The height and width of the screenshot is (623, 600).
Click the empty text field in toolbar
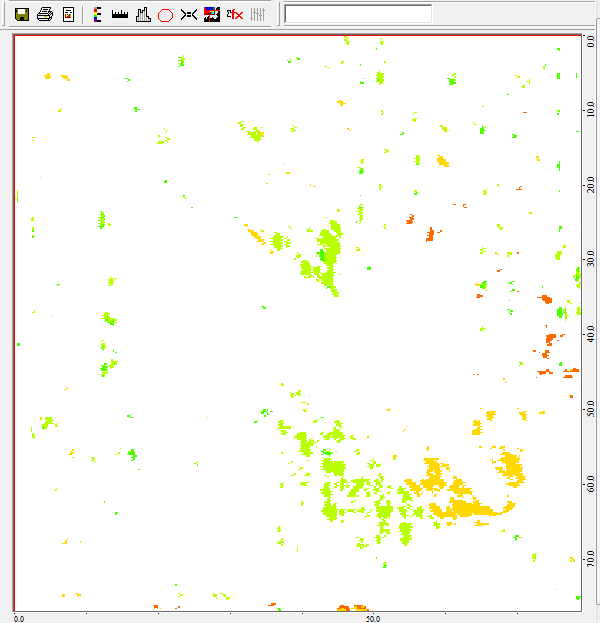(358, 14)
